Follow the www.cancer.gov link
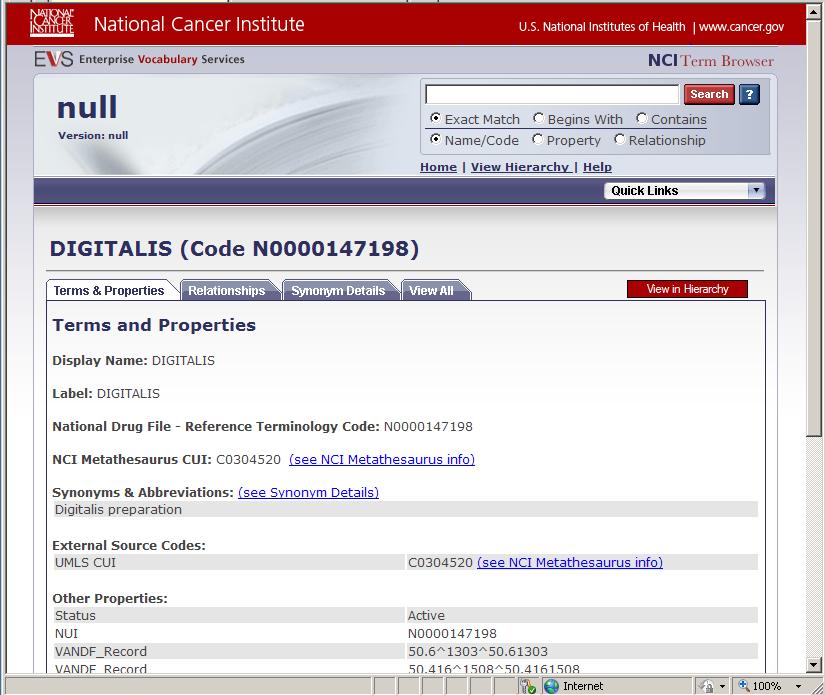This screenshot has height=695, width=825. coord(741,27)
